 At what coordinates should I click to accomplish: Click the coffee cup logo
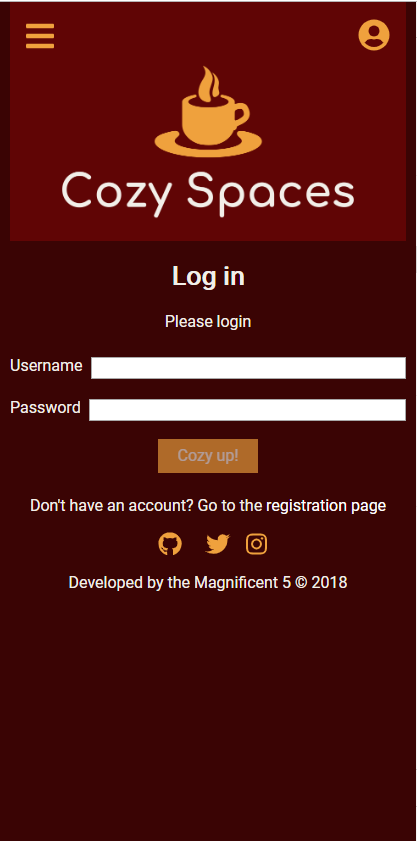(x=208, y=112)
